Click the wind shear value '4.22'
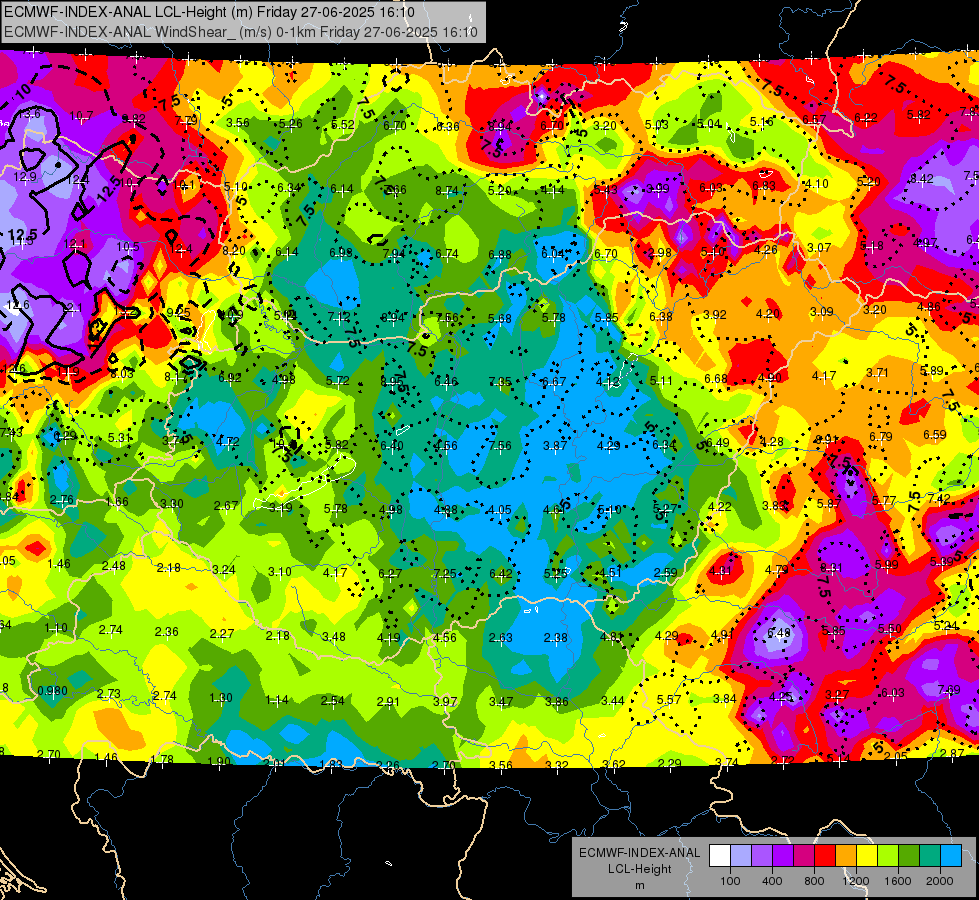Viewport: 979px width, 900px height. 720,507
